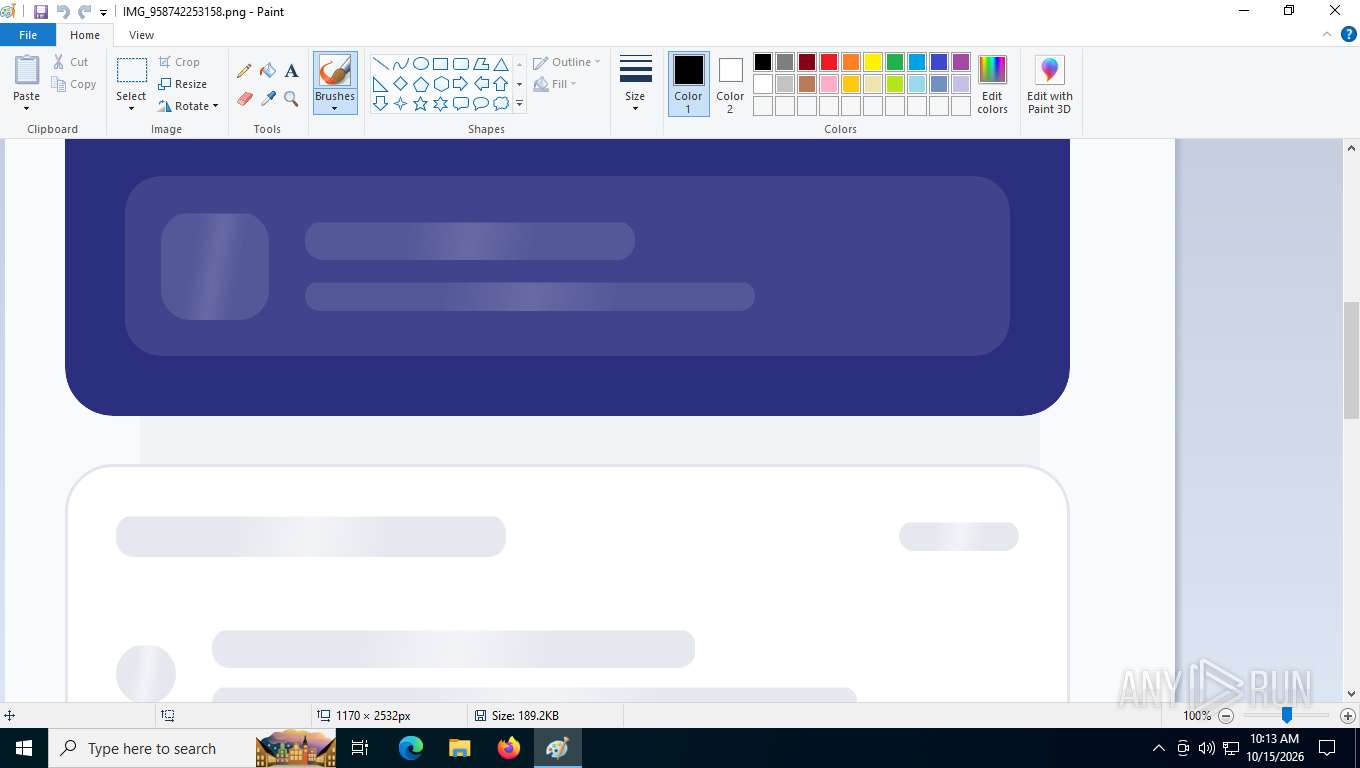This screenshot has width=1360, height=768.
Task: Choose the Rounded rectangular callout shape
Action: (x=461, y=104)
